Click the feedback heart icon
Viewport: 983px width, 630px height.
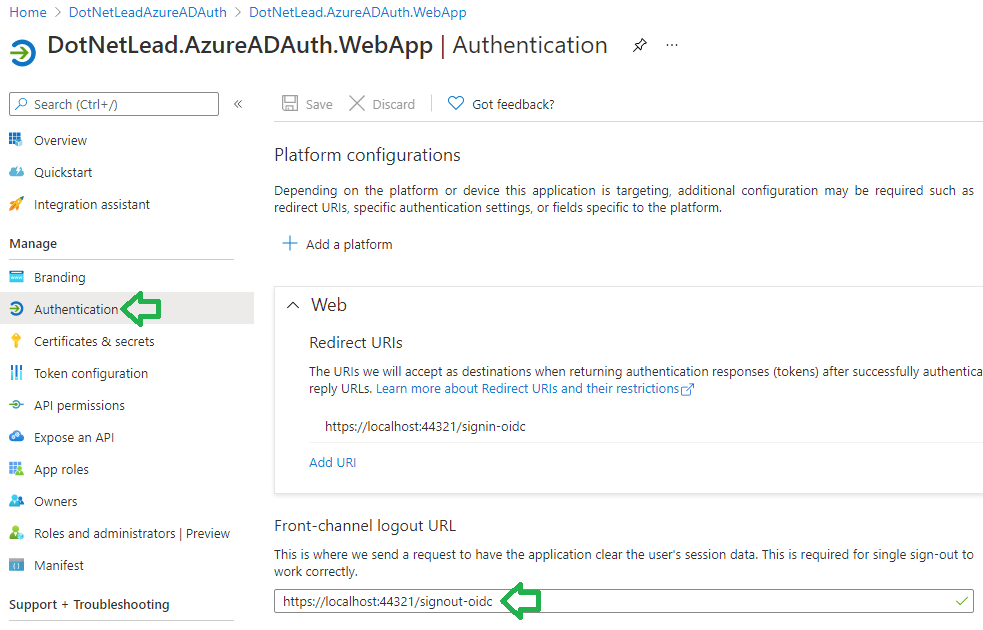click(x=456, y=103)
